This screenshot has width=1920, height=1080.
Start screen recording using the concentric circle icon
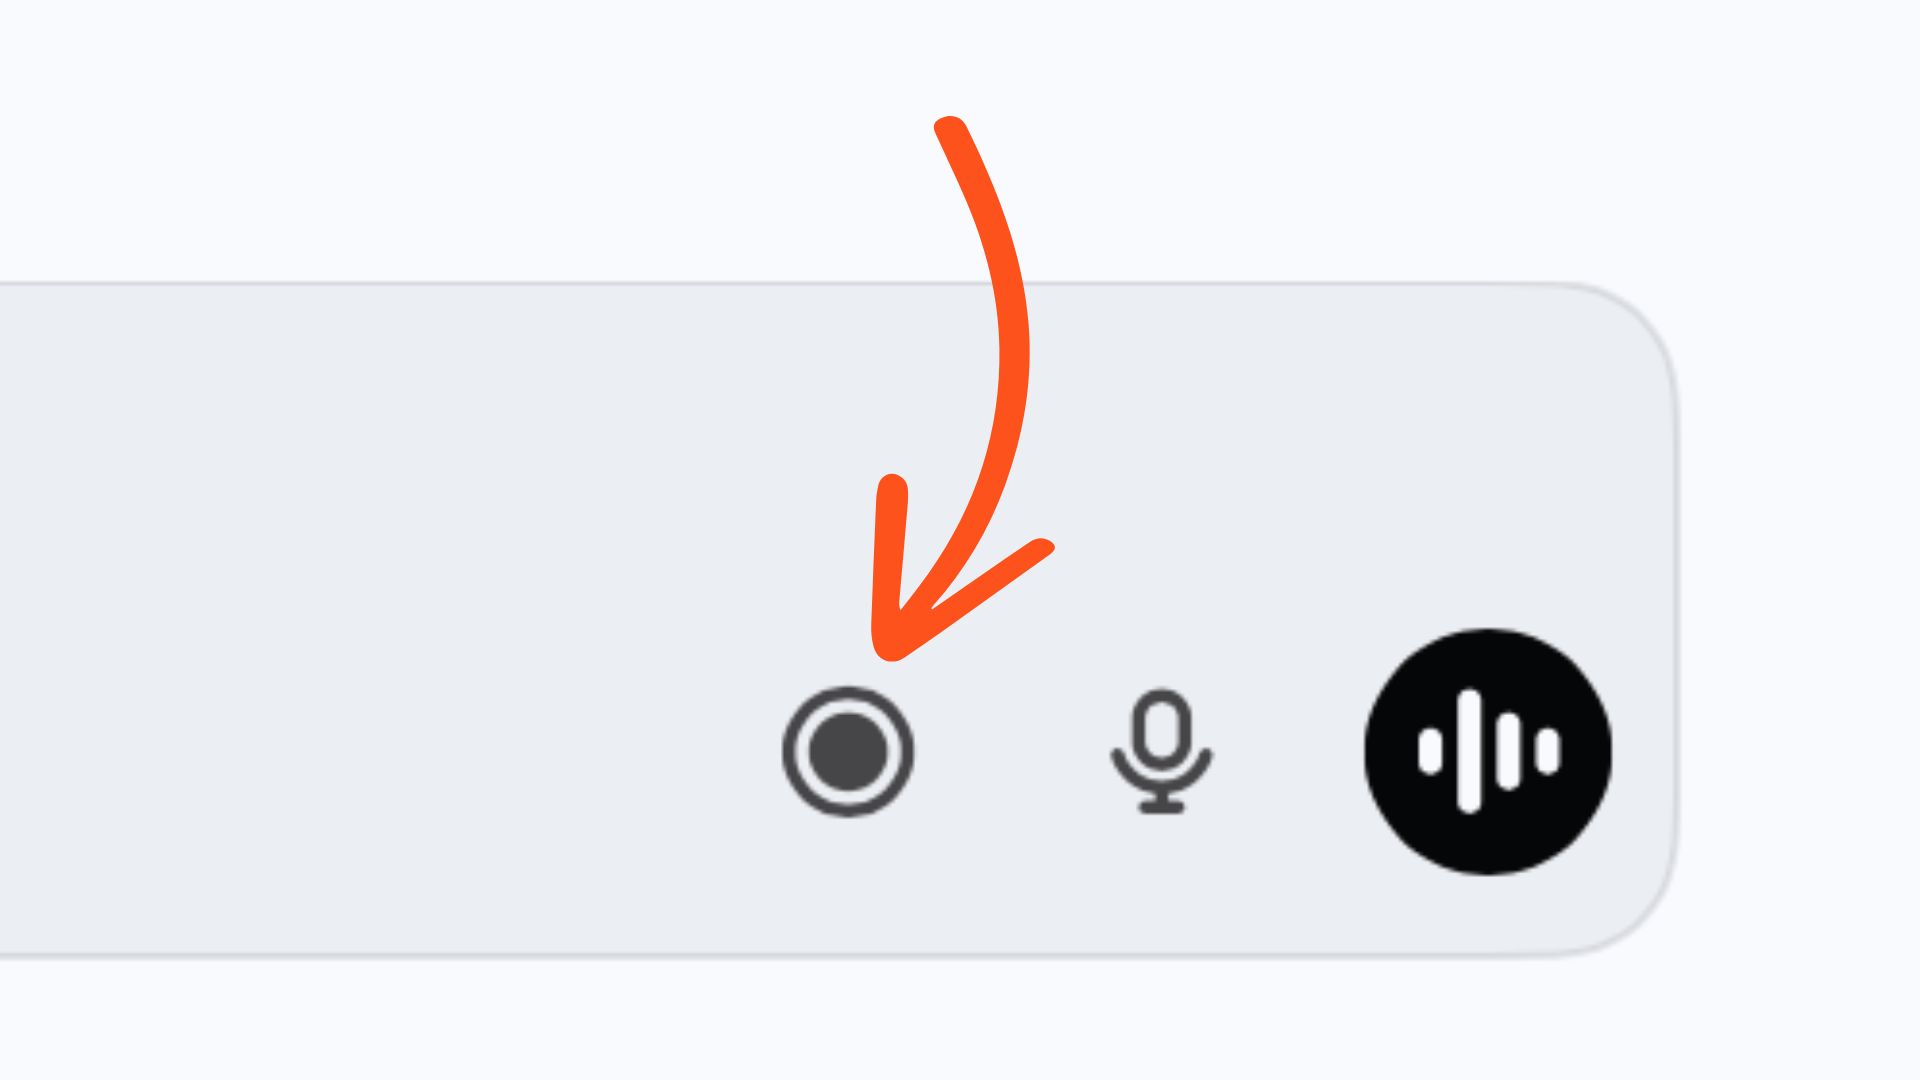pyautogui.click(x=848, y=752)
